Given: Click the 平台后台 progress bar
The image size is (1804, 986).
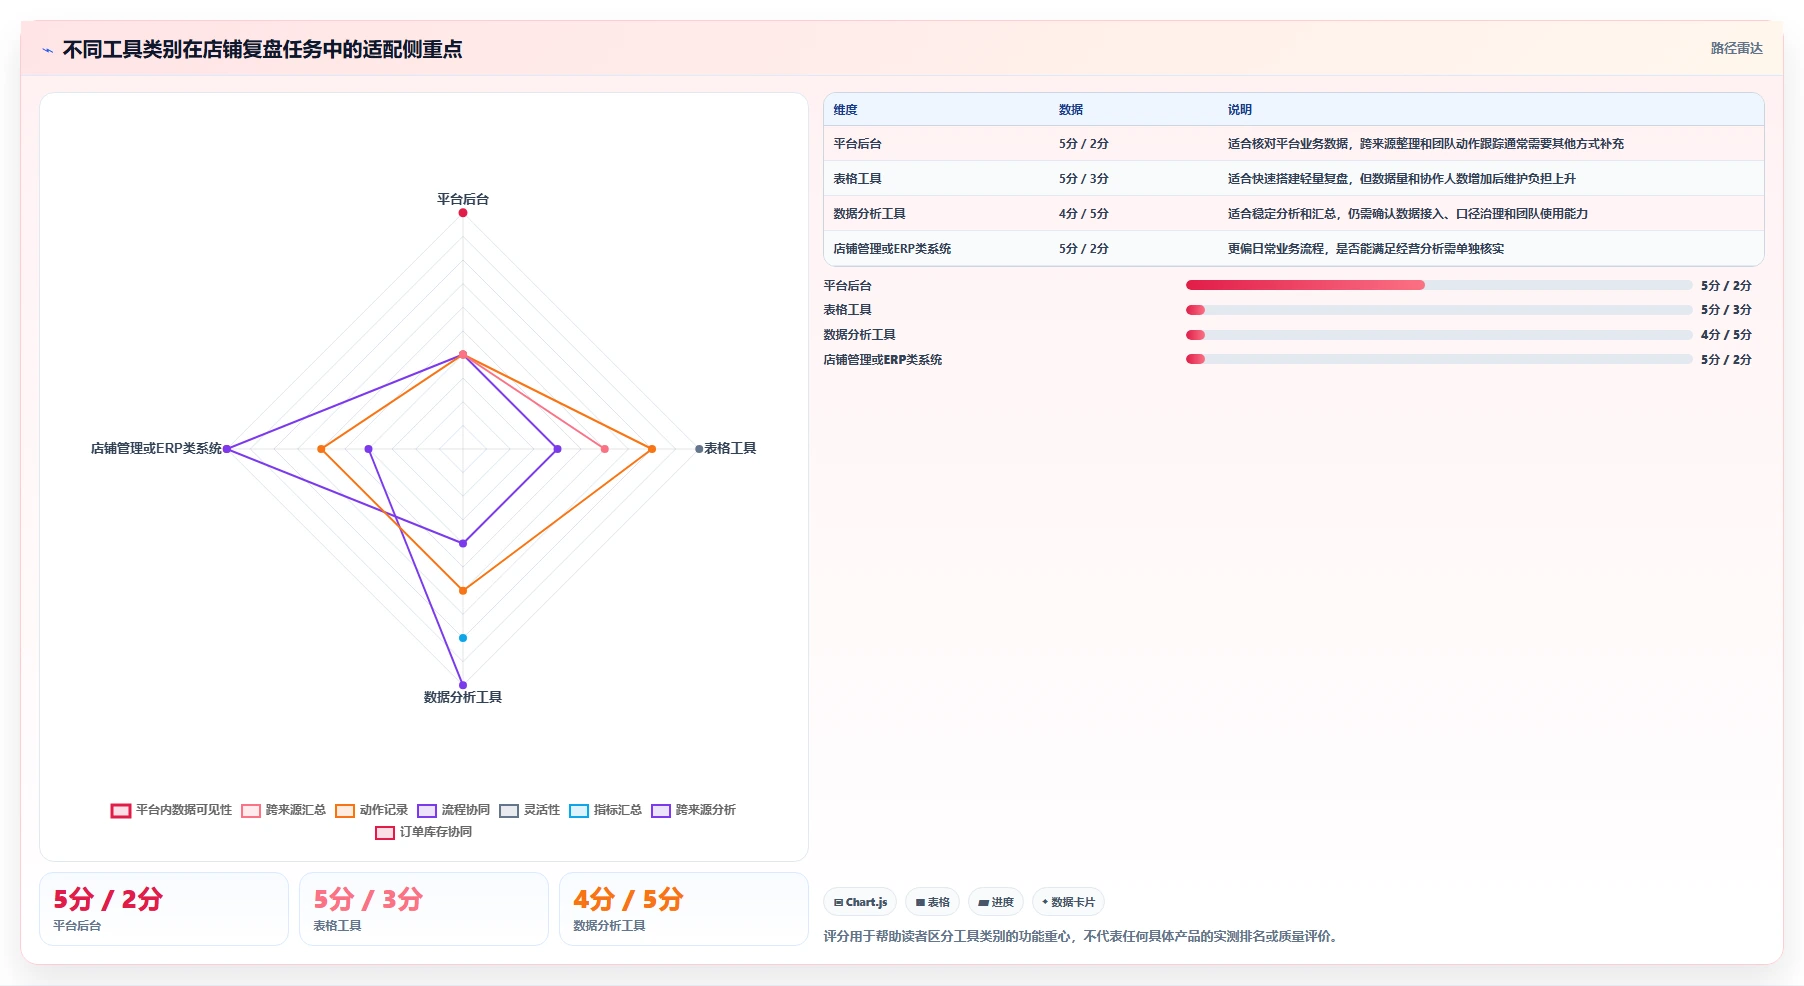Looking at the screenshot, I should [x=1438, y=285].
